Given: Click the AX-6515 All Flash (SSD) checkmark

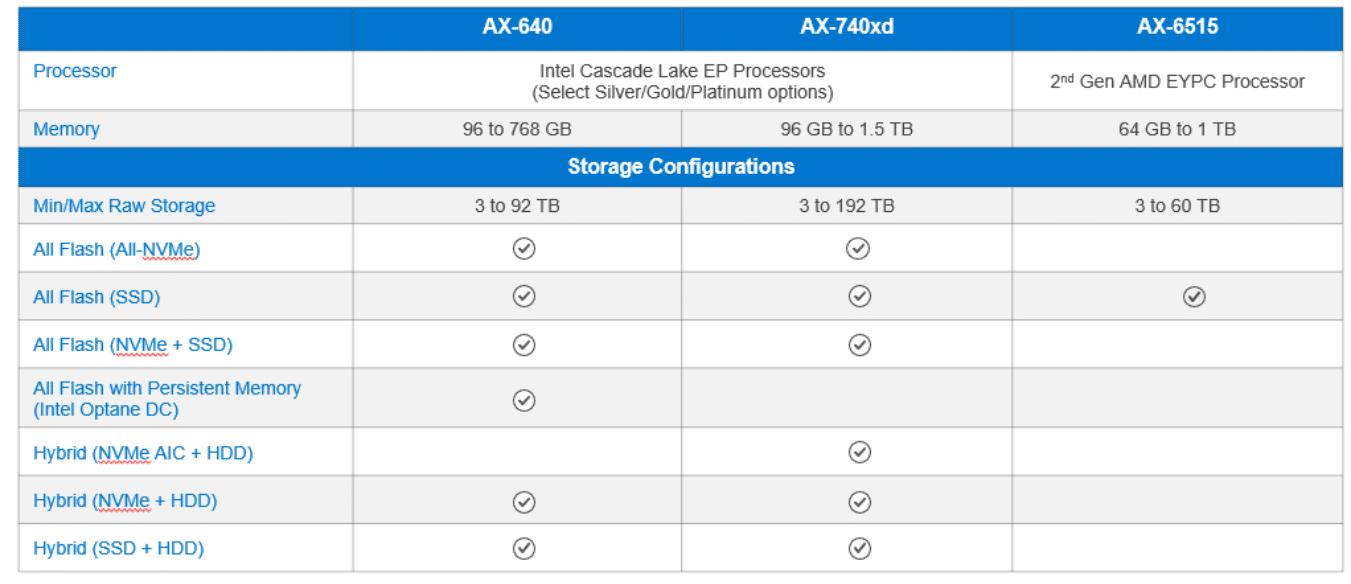Looking at the screenshot, I should tap(1194, 297).
